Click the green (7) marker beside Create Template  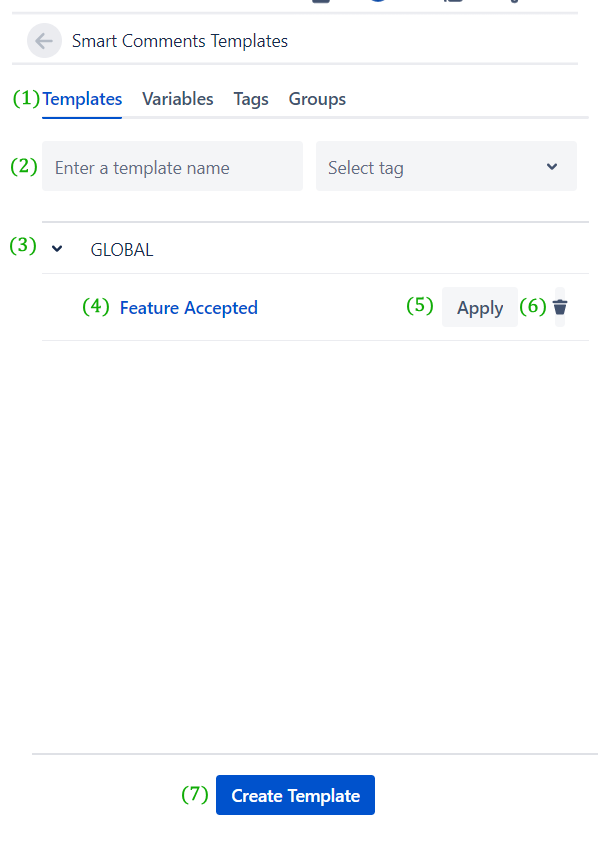coord(194,794)
